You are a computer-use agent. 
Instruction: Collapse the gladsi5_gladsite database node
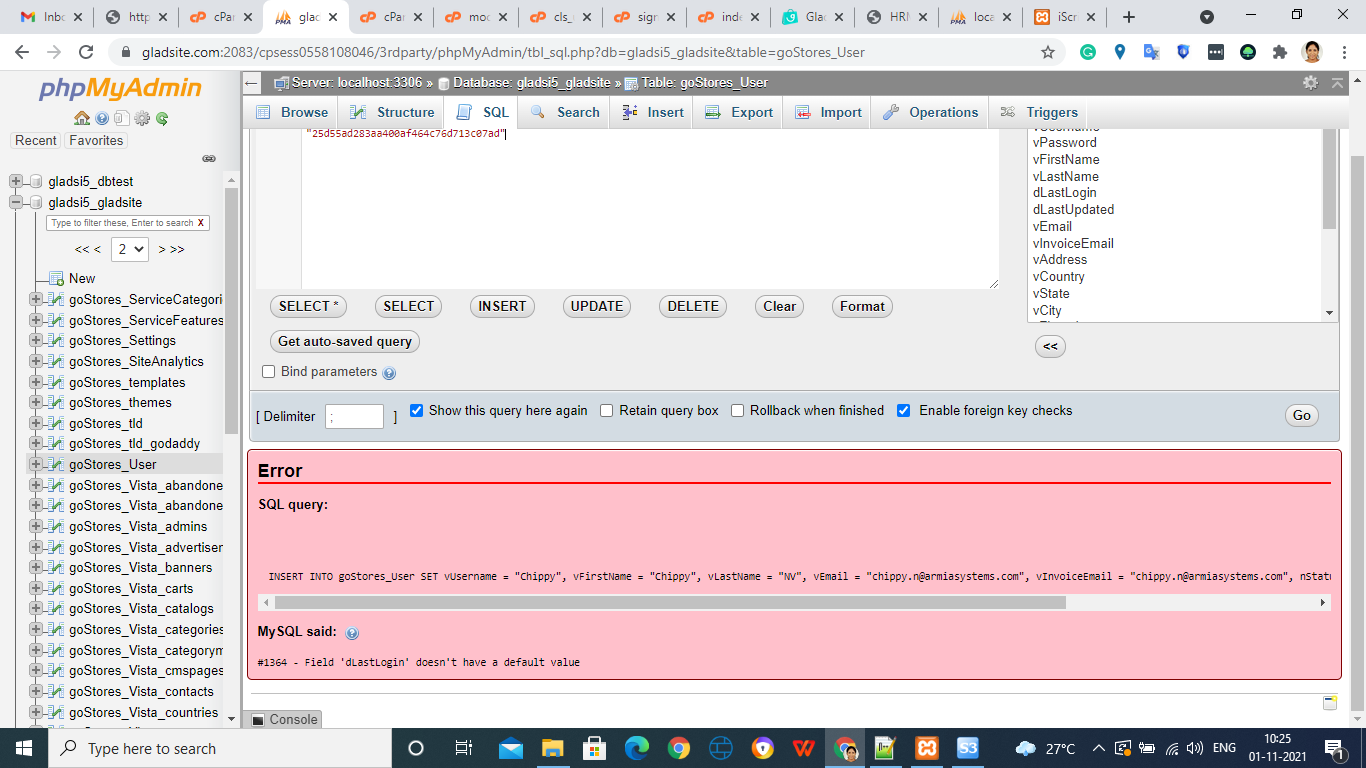(x=16, y=203)
